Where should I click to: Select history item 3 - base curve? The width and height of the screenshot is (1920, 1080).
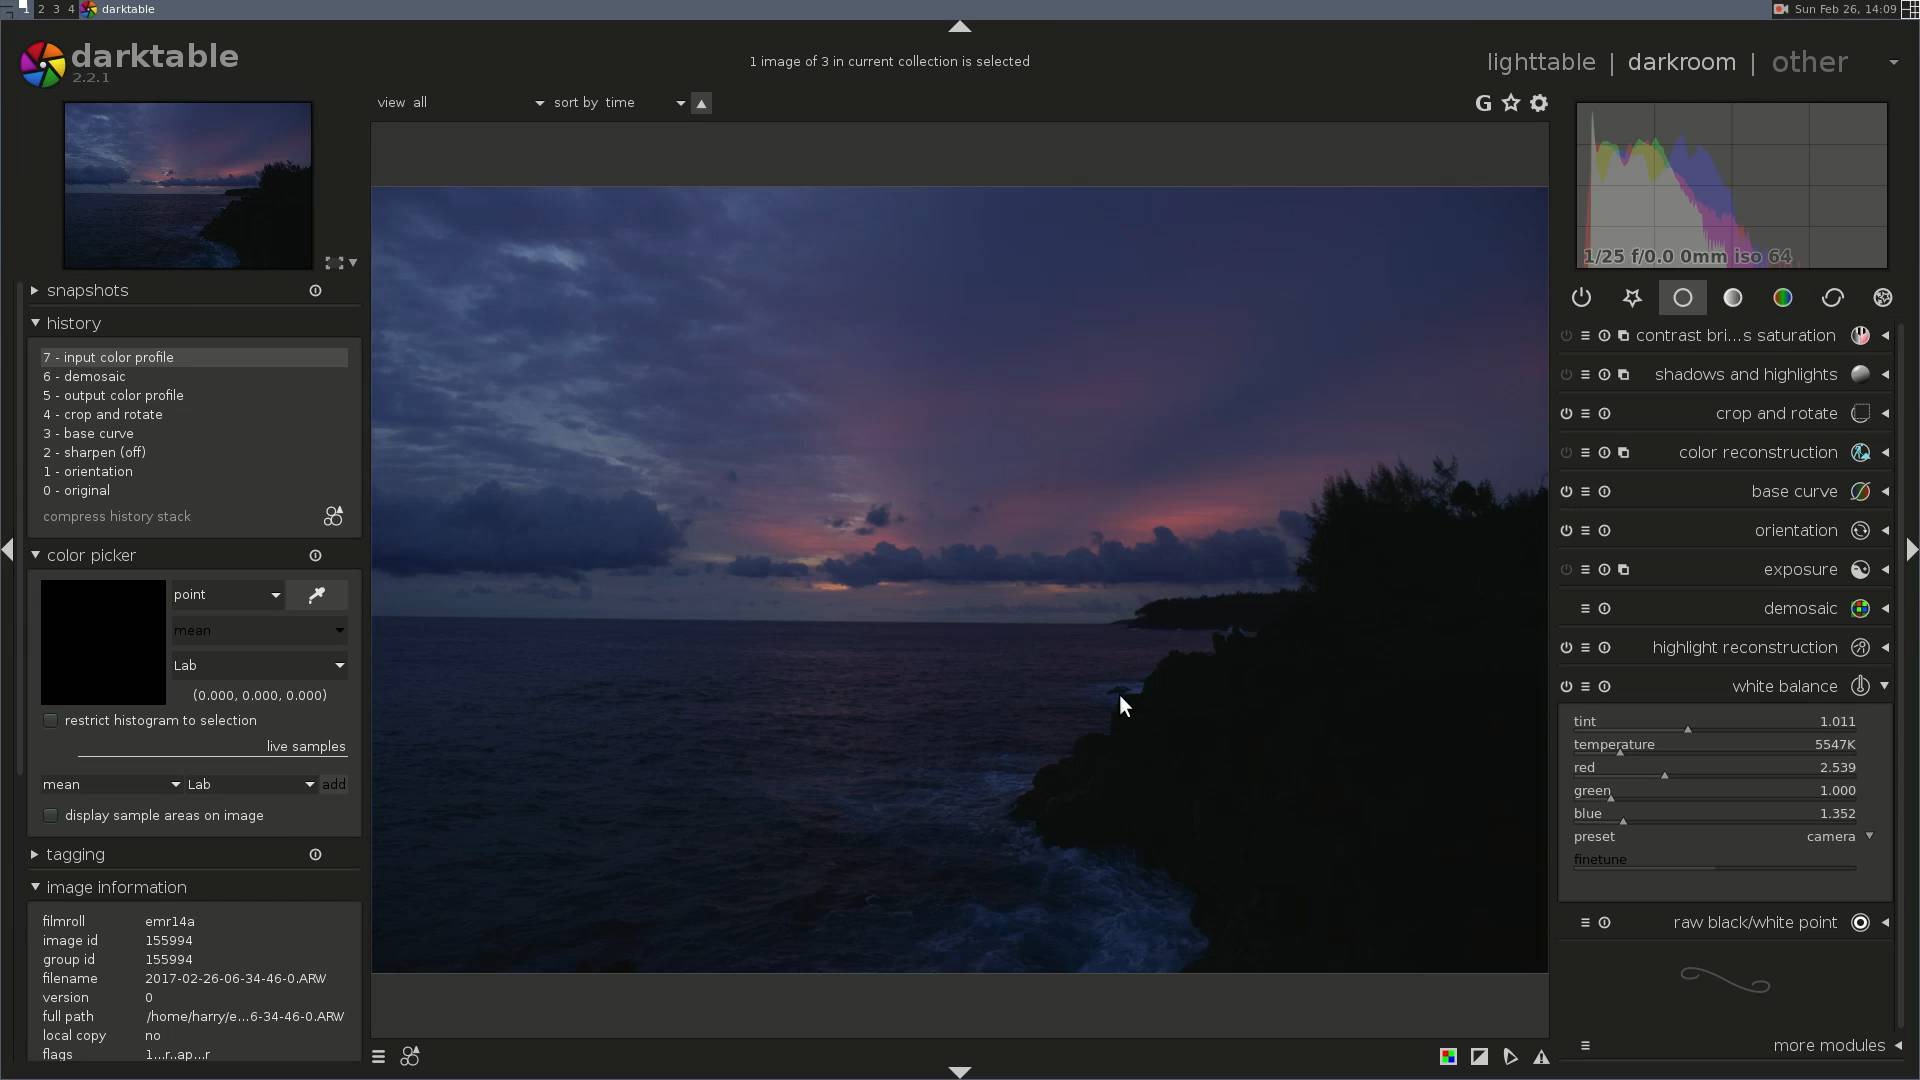[x=88, y=434]
